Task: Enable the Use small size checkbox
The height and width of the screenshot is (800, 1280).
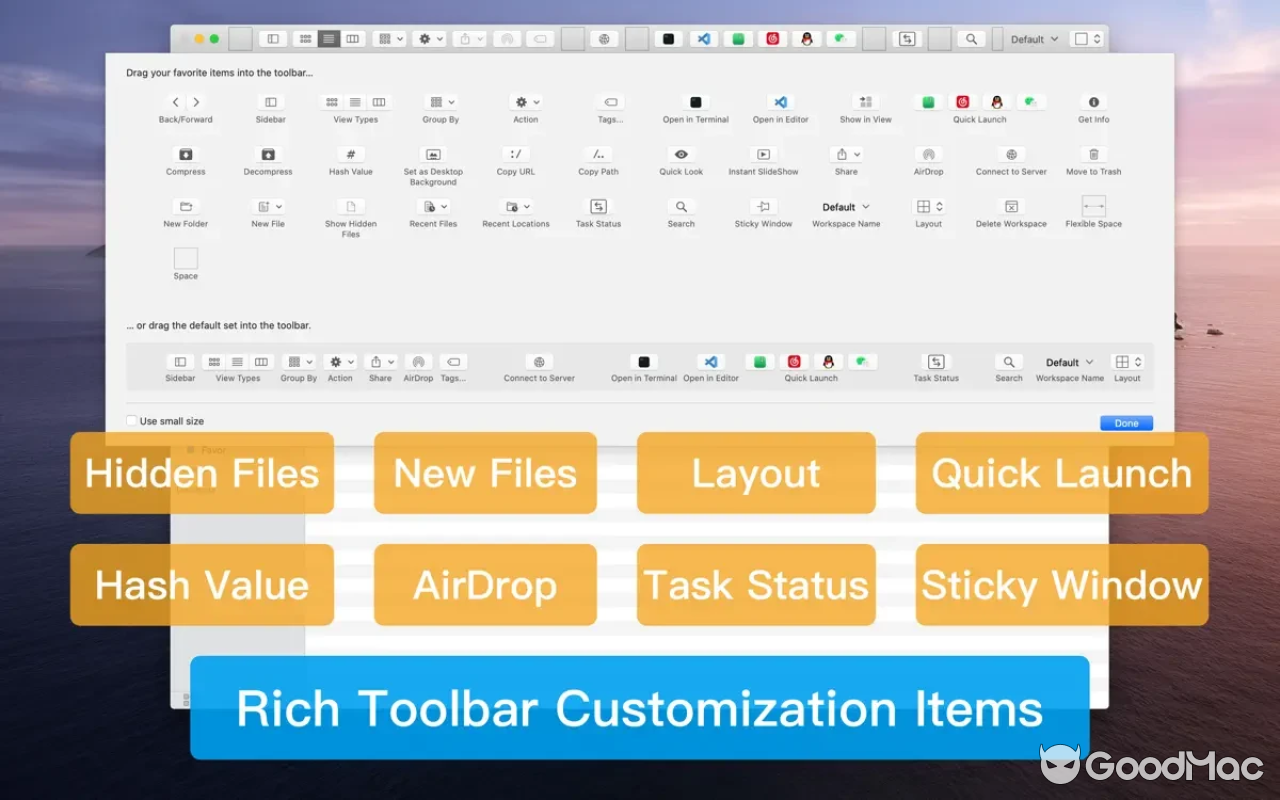Action: click(x=131, y=421)
